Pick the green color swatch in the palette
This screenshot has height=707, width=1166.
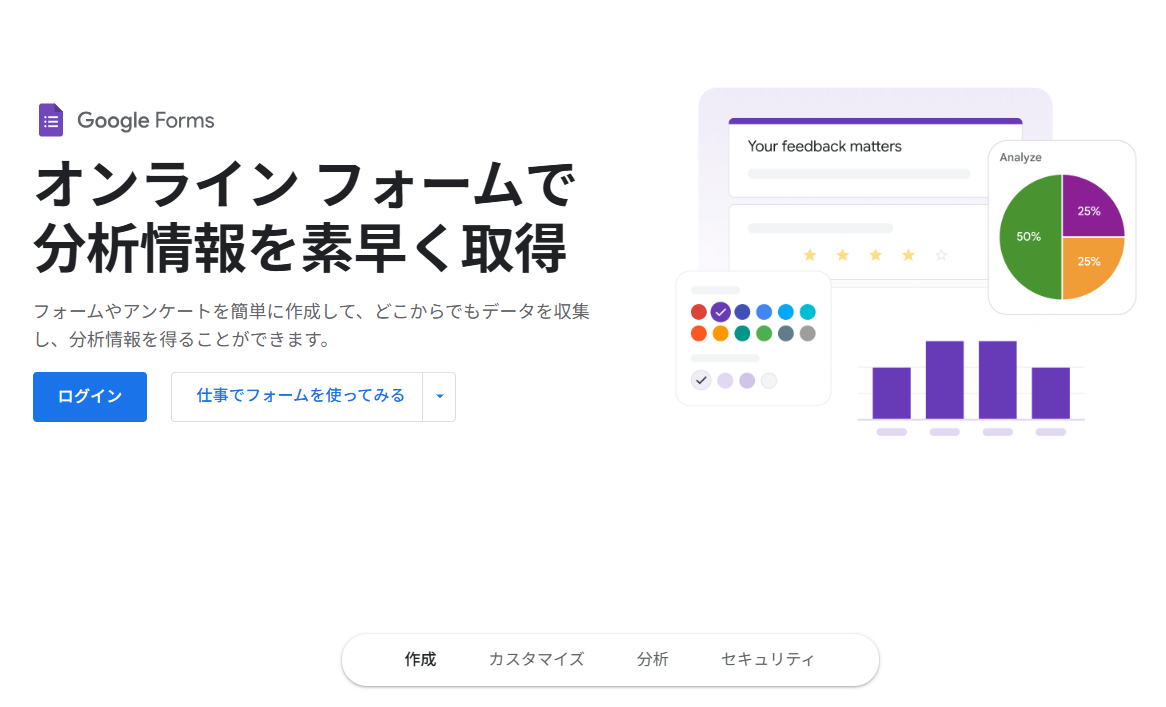point(764,334)
